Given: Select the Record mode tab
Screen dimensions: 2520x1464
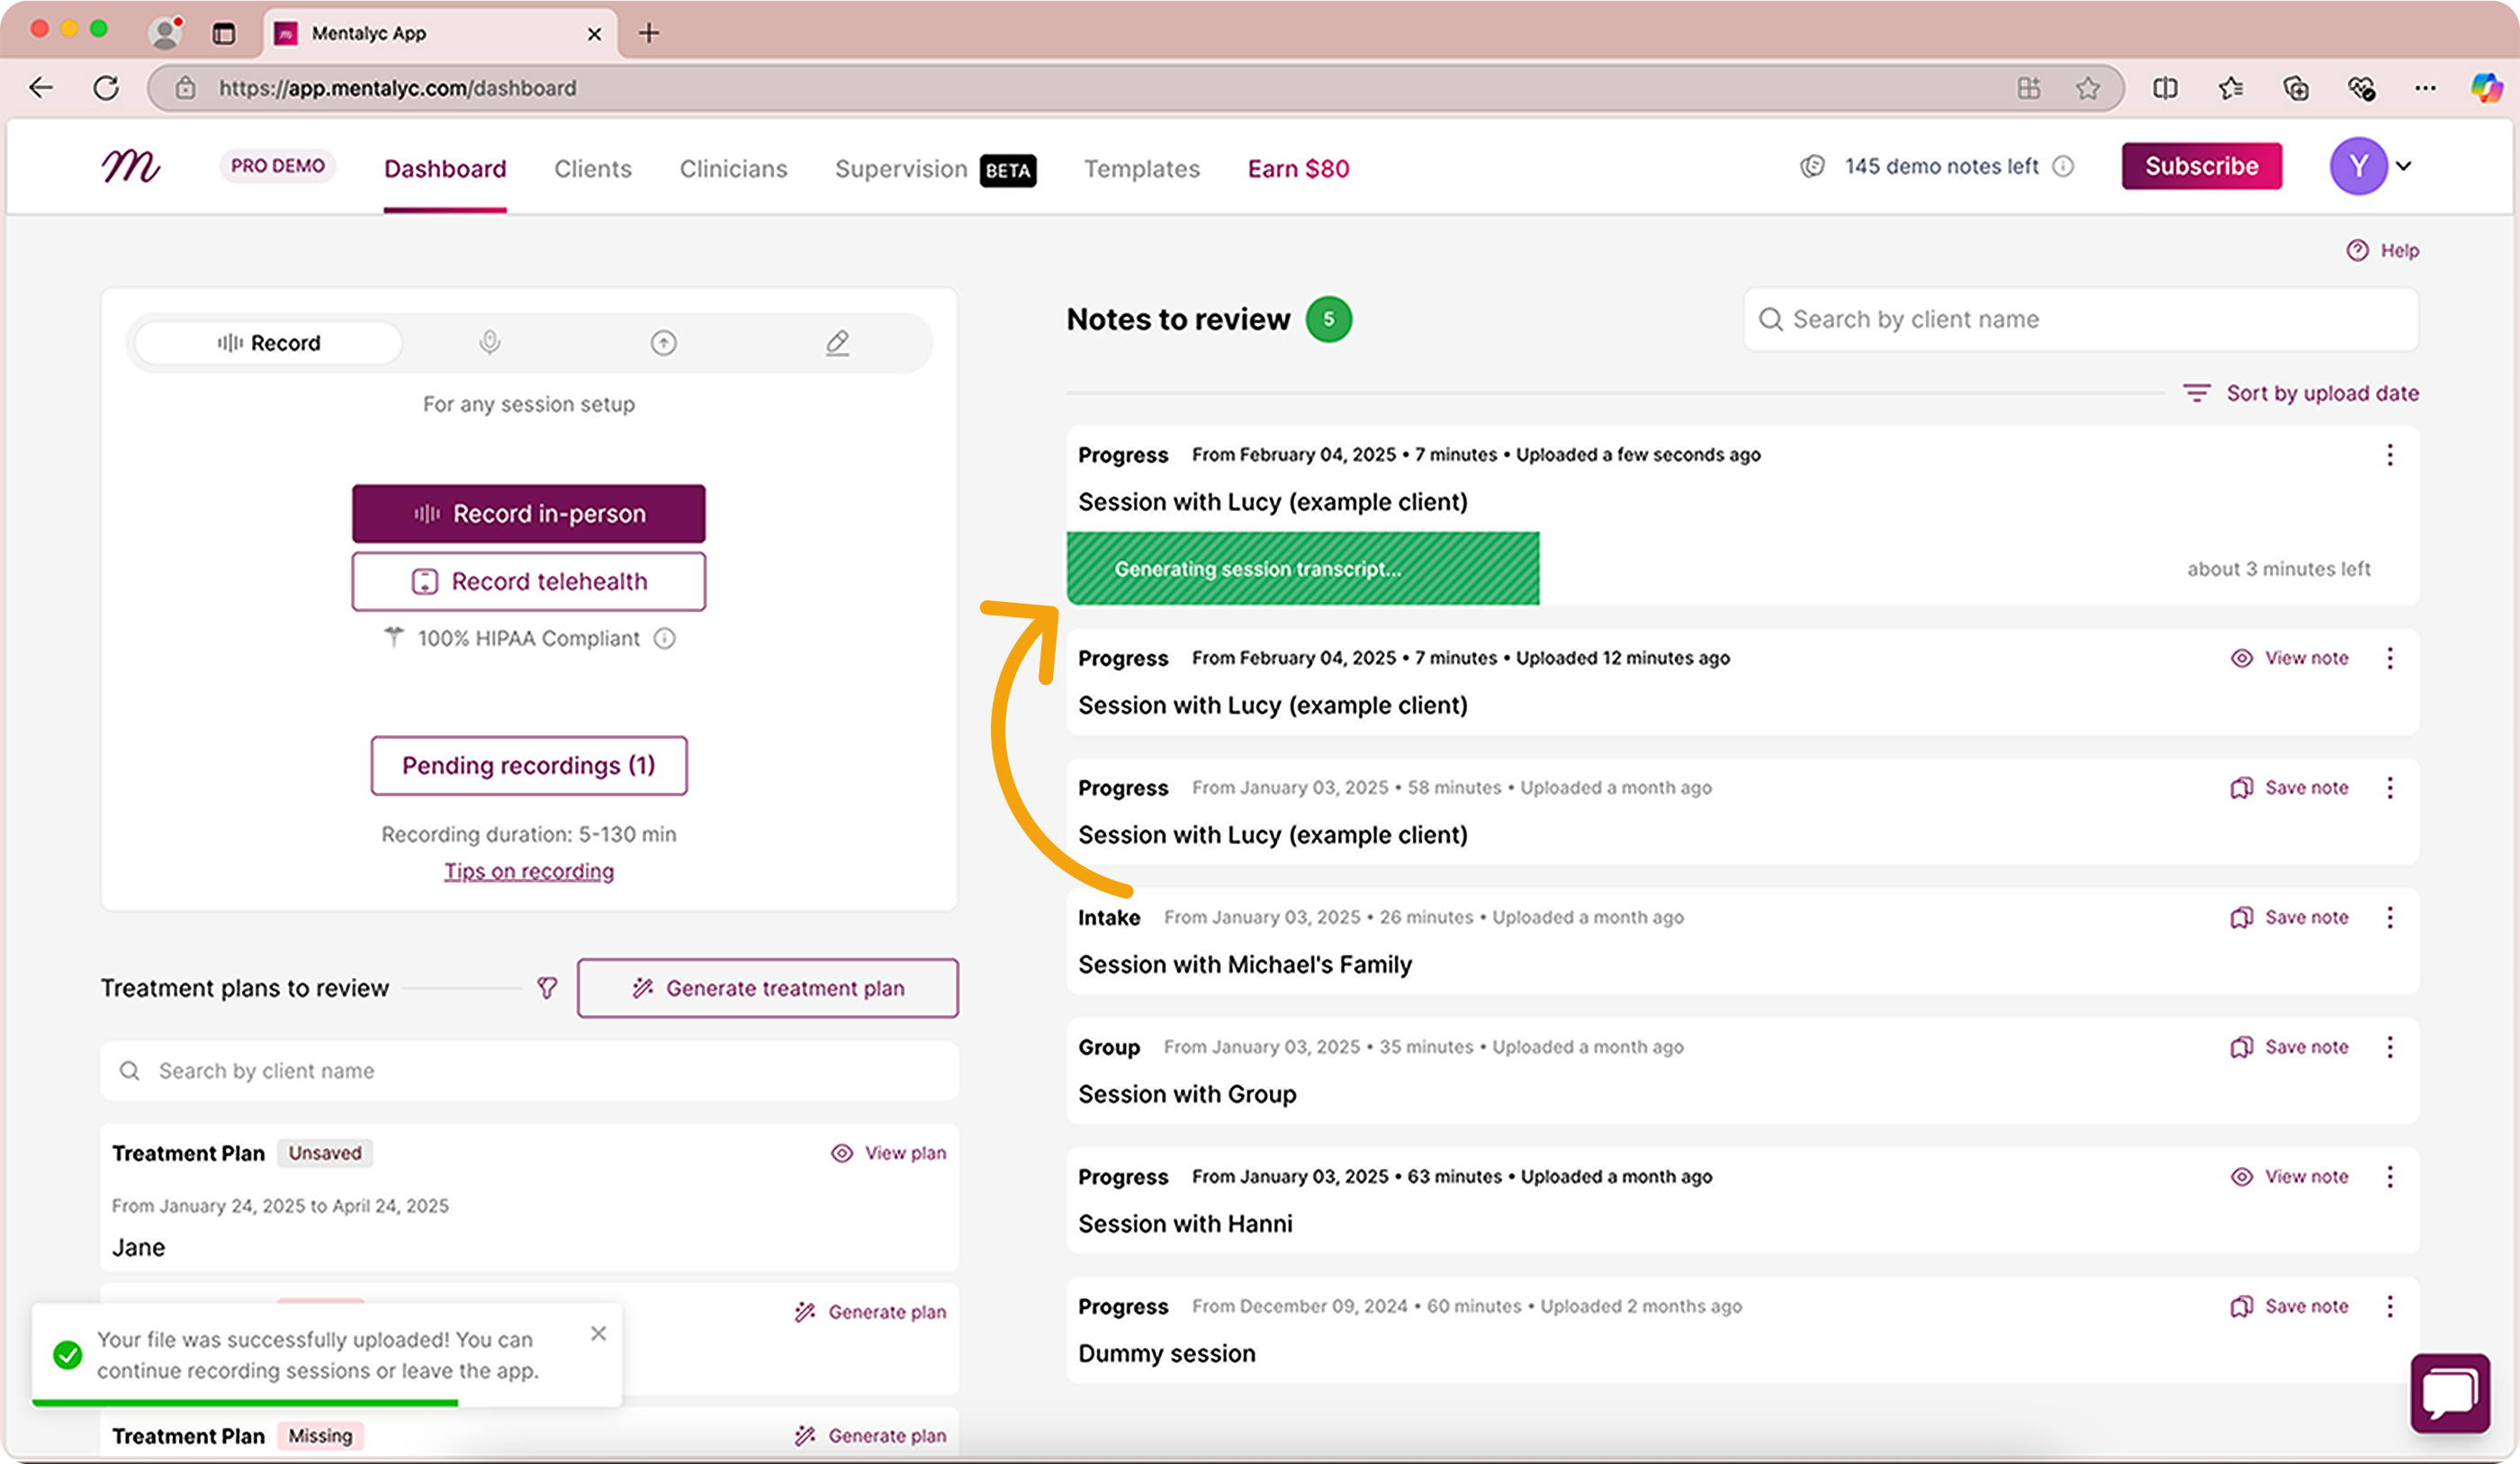Looking at the screenshot, I should [269, 343].
